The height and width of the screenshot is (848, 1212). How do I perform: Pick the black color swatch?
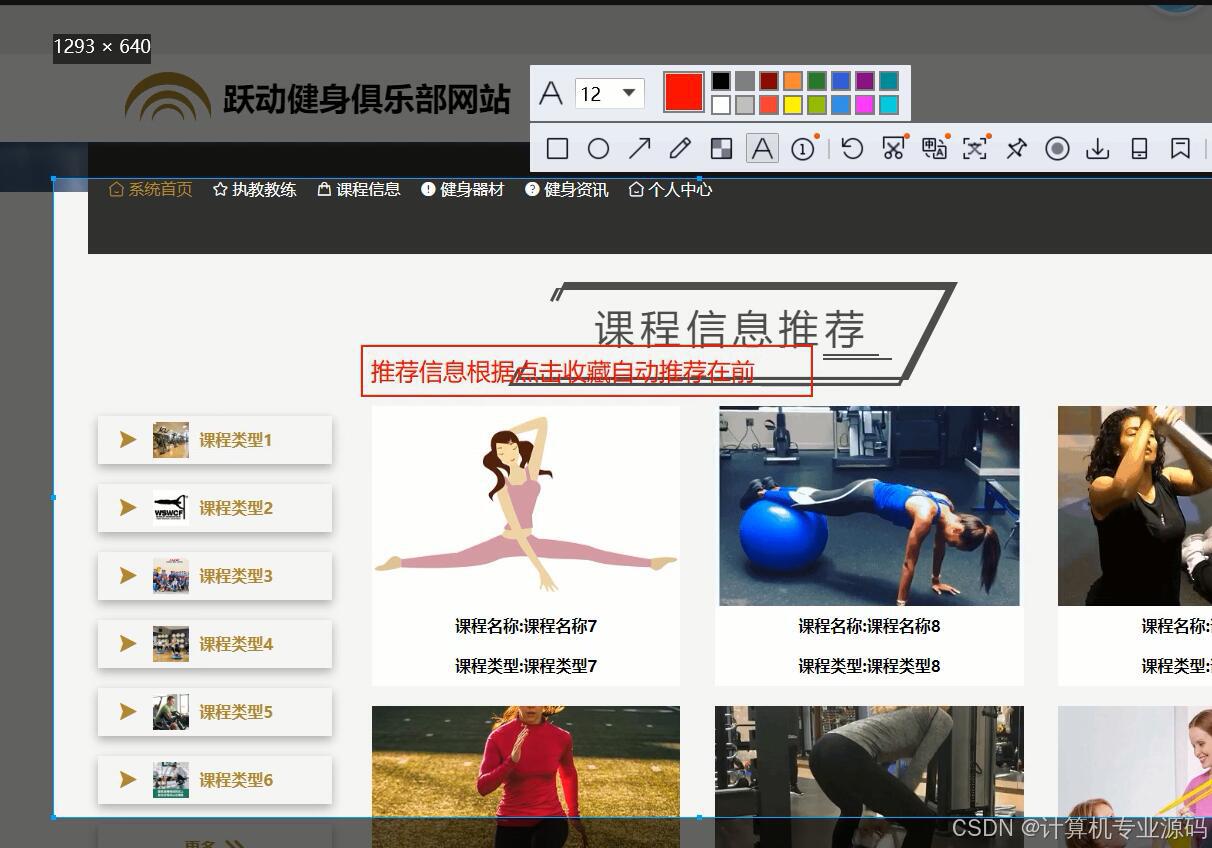coord(721,81)
